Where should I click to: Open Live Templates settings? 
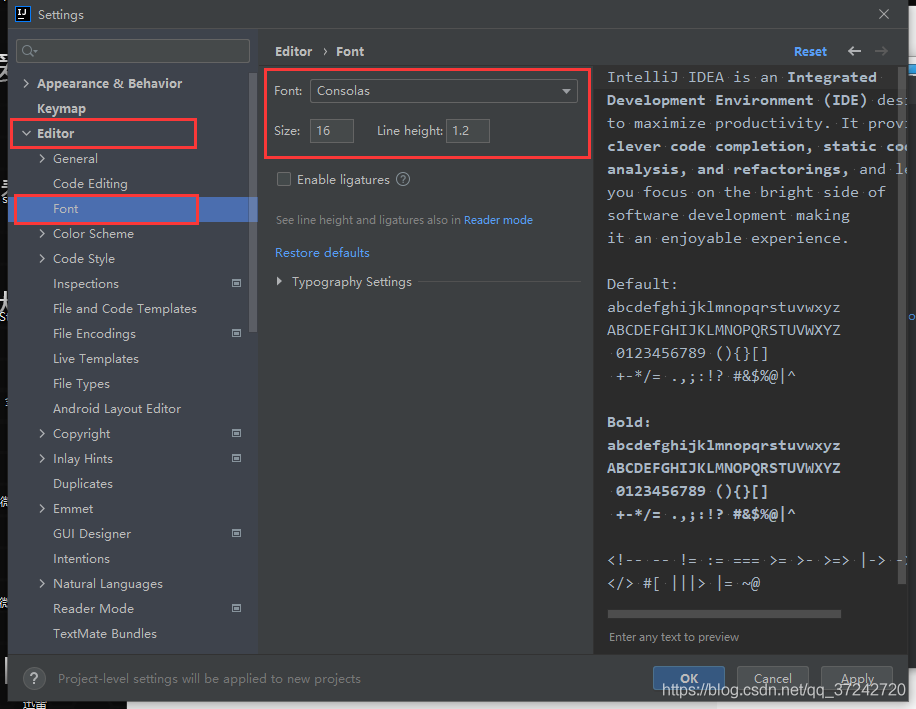point(96,359)
